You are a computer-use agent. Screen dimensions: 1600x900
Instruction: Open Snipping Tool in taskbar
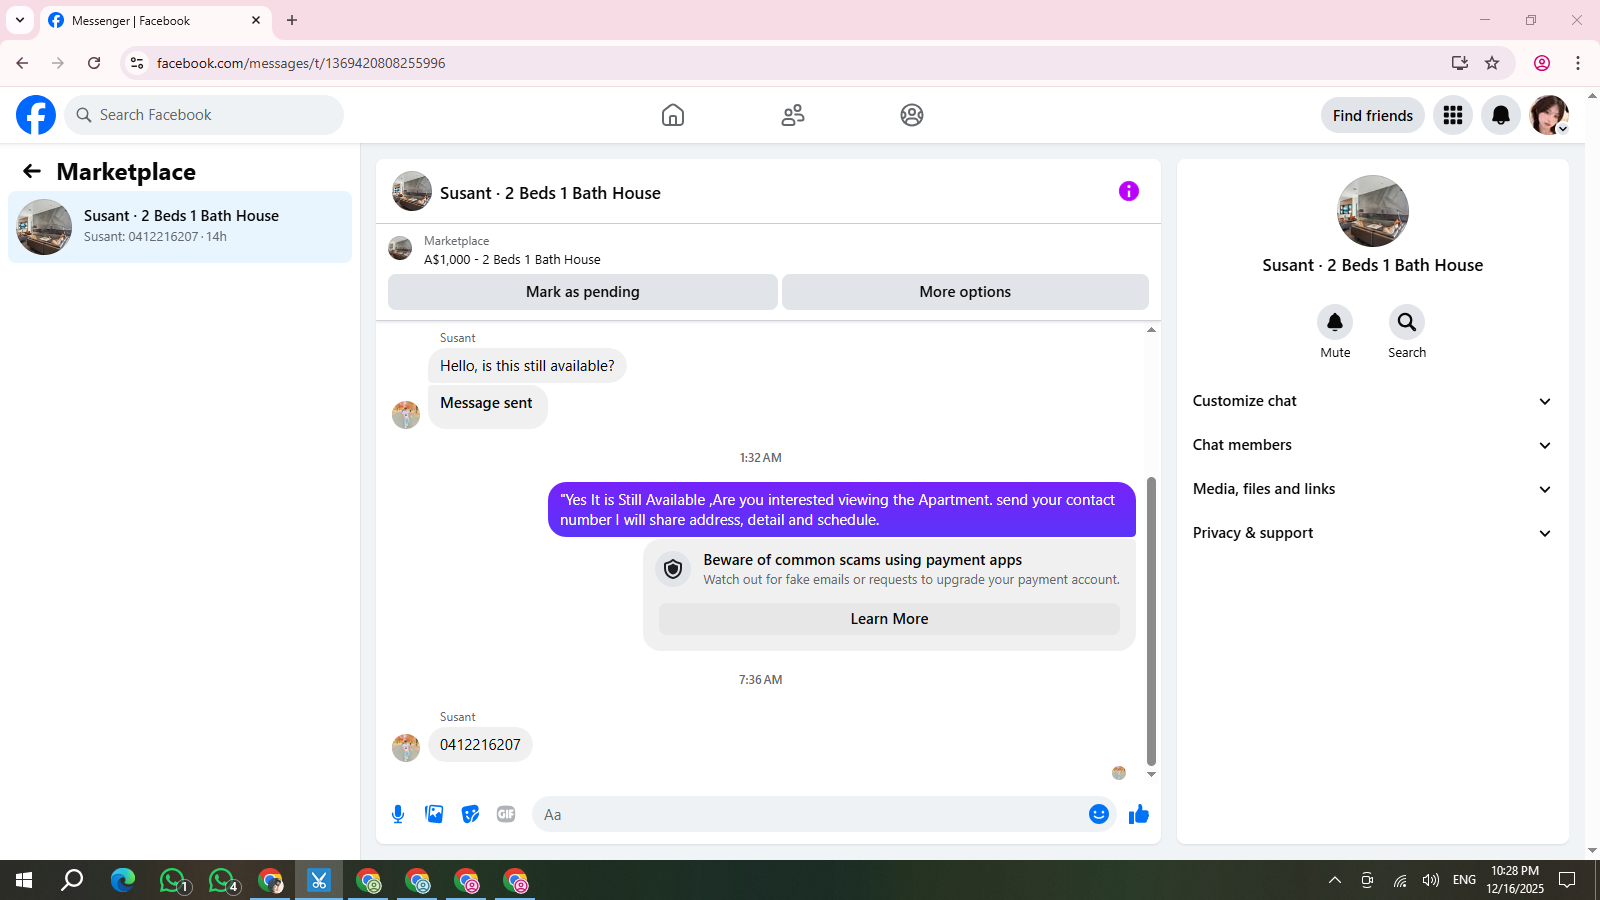click(x=319, y=880)
